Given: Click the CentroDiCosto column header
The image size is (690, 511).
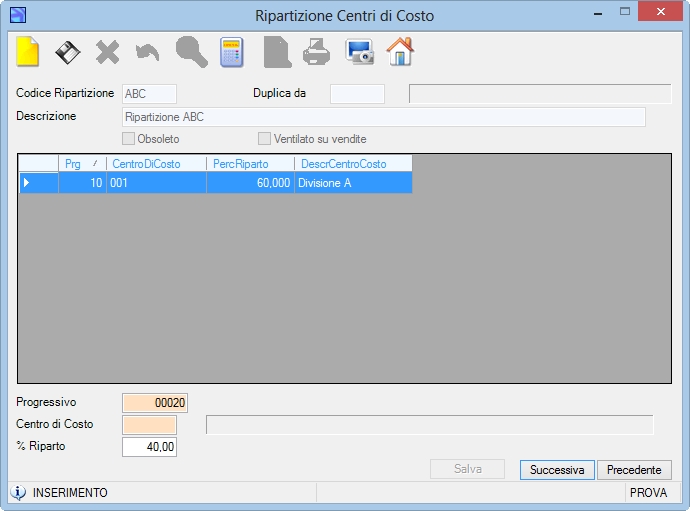Looking at the screenshot, I should (x=156, y=164).
